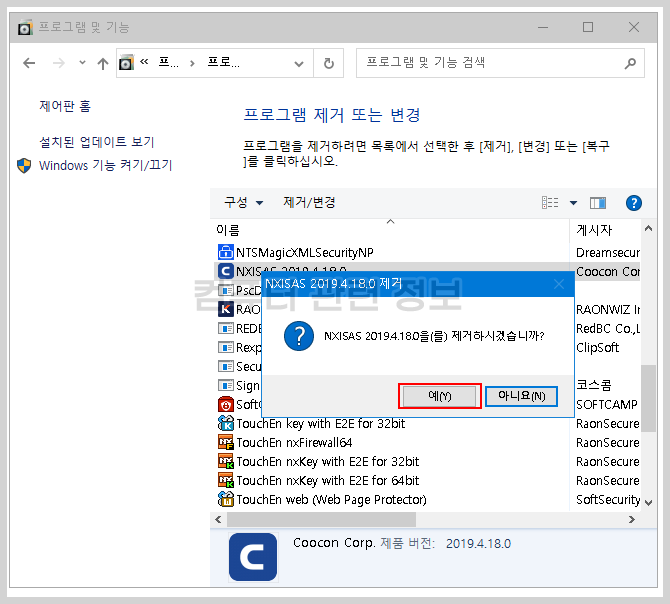This screenshot has height=604, width=670.
Task: Click the search magnifier icon
Action: coord(630,63)
